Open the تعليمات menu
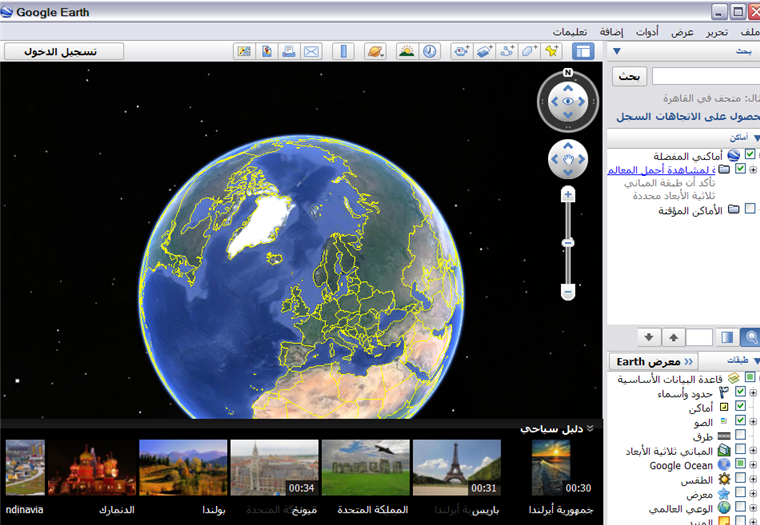This screenshot has height=525, width=760. point(569,31)
